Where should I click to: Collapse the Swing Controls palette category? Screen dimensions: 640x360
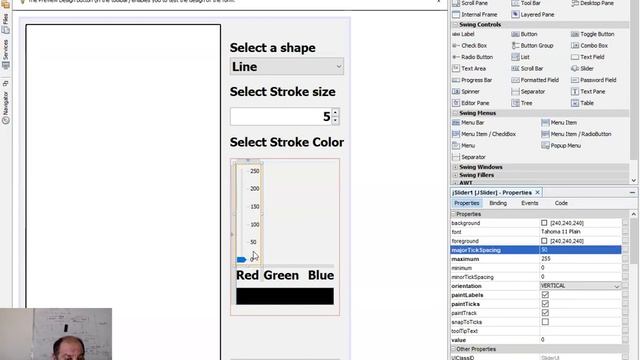[x=455, y=24]
